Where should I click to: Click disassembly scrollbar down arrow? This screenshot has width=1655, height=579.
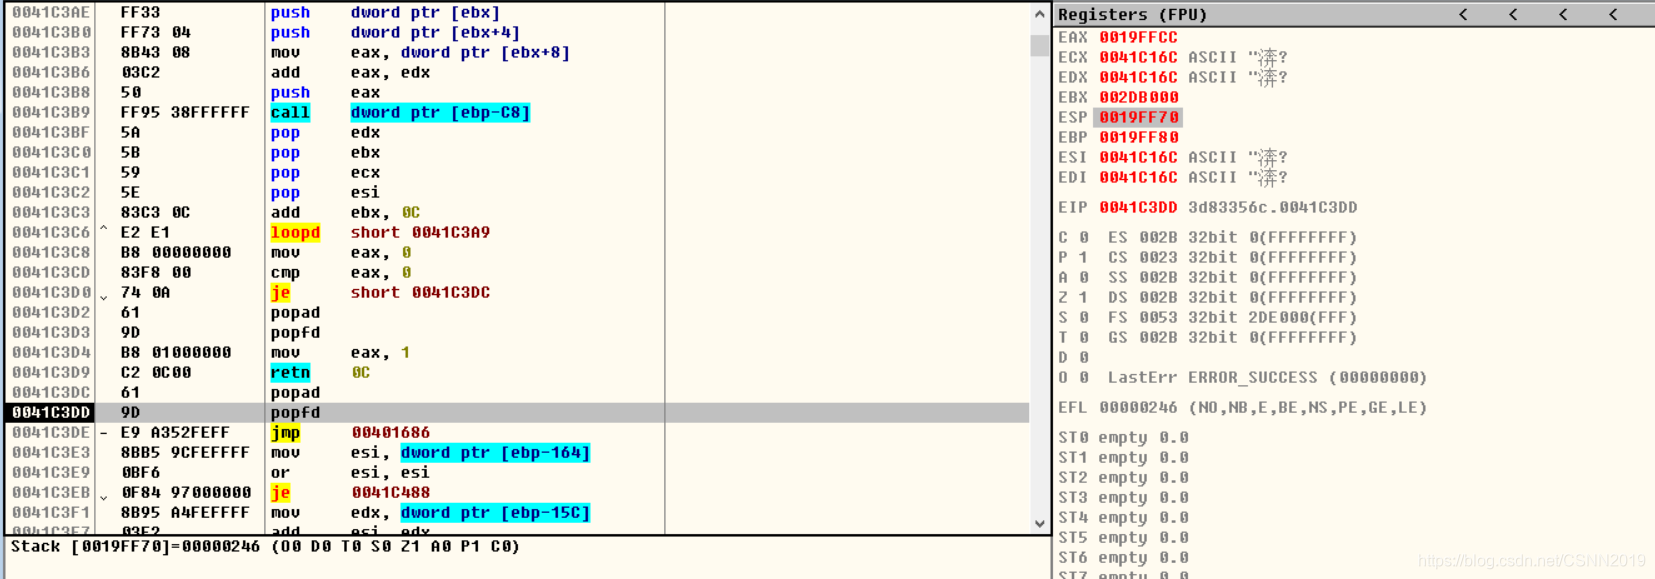tap(1039, 523)
